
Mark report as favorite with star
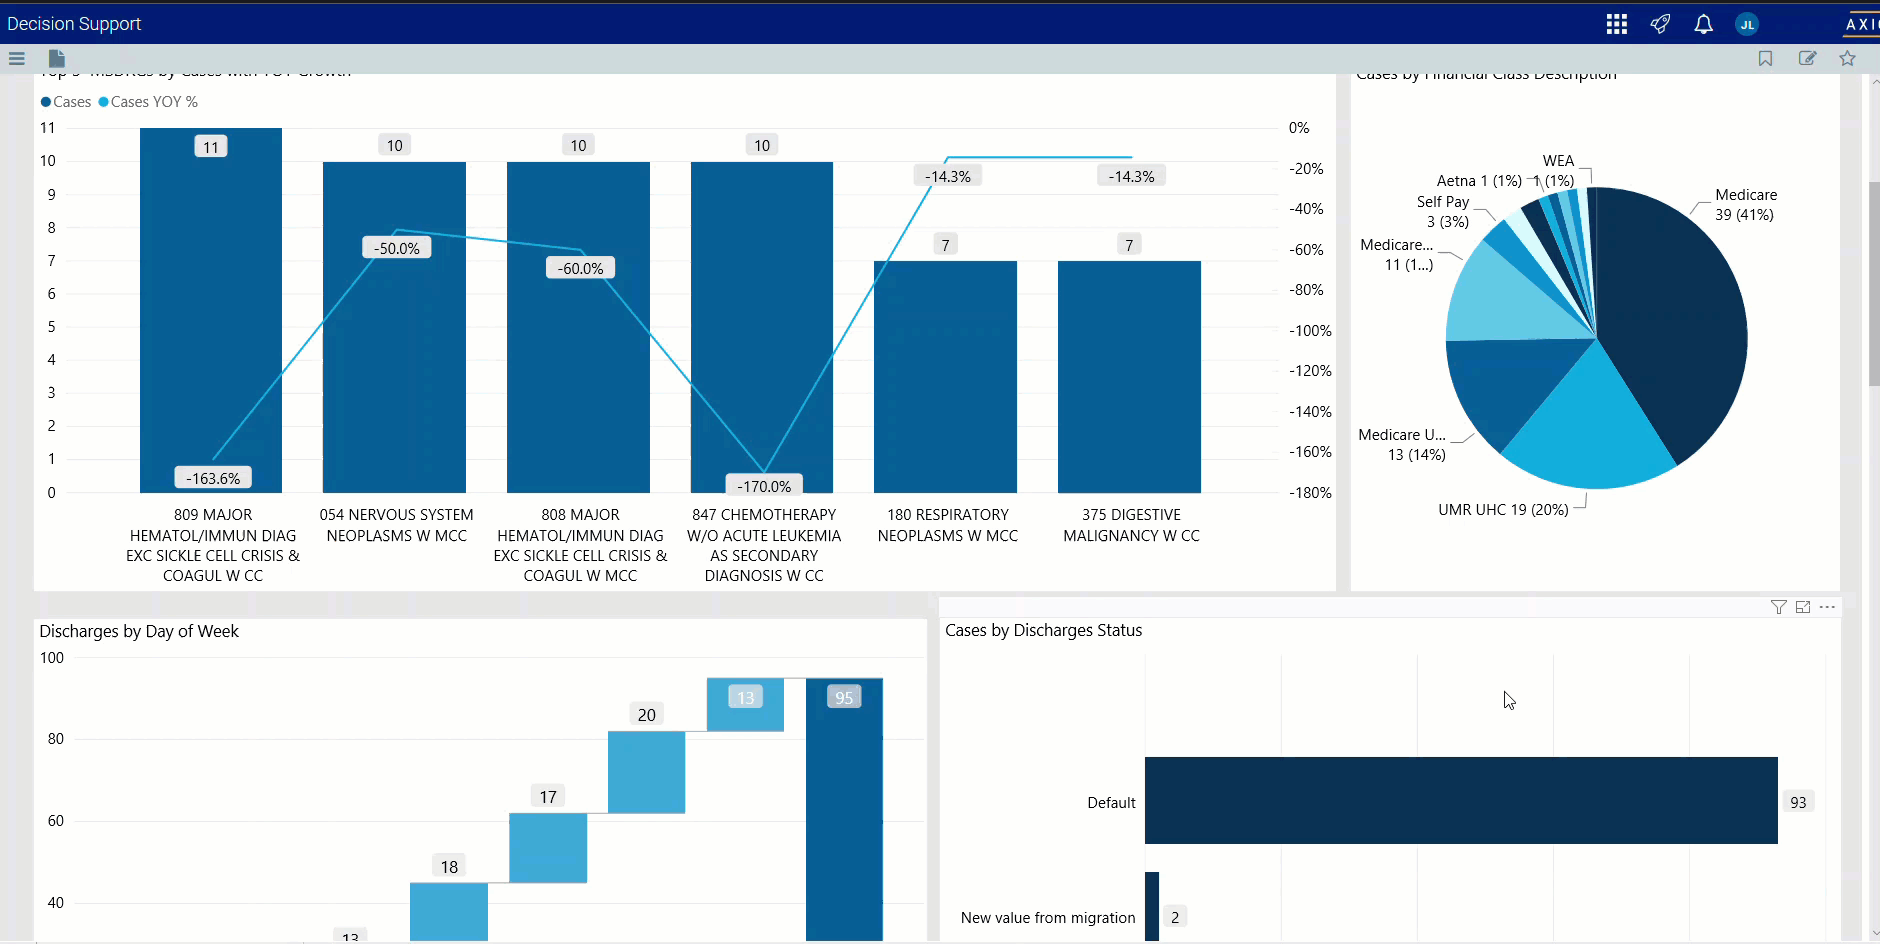click(1847, 59)
